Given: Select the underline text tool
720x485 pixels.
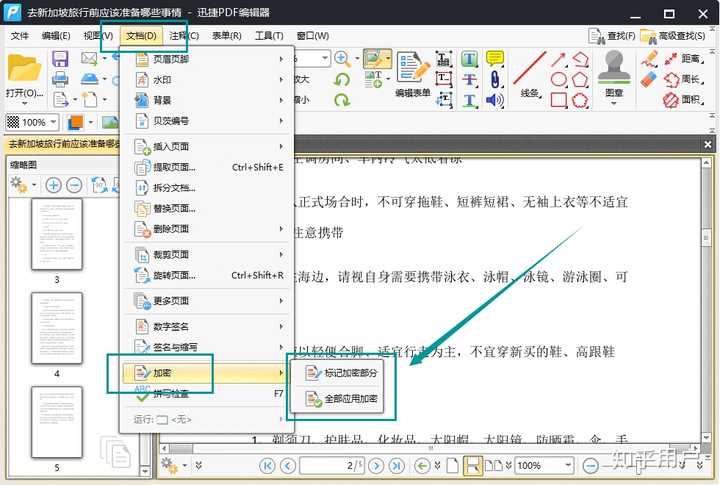Looking at the screenshot, I should [469, 100].
